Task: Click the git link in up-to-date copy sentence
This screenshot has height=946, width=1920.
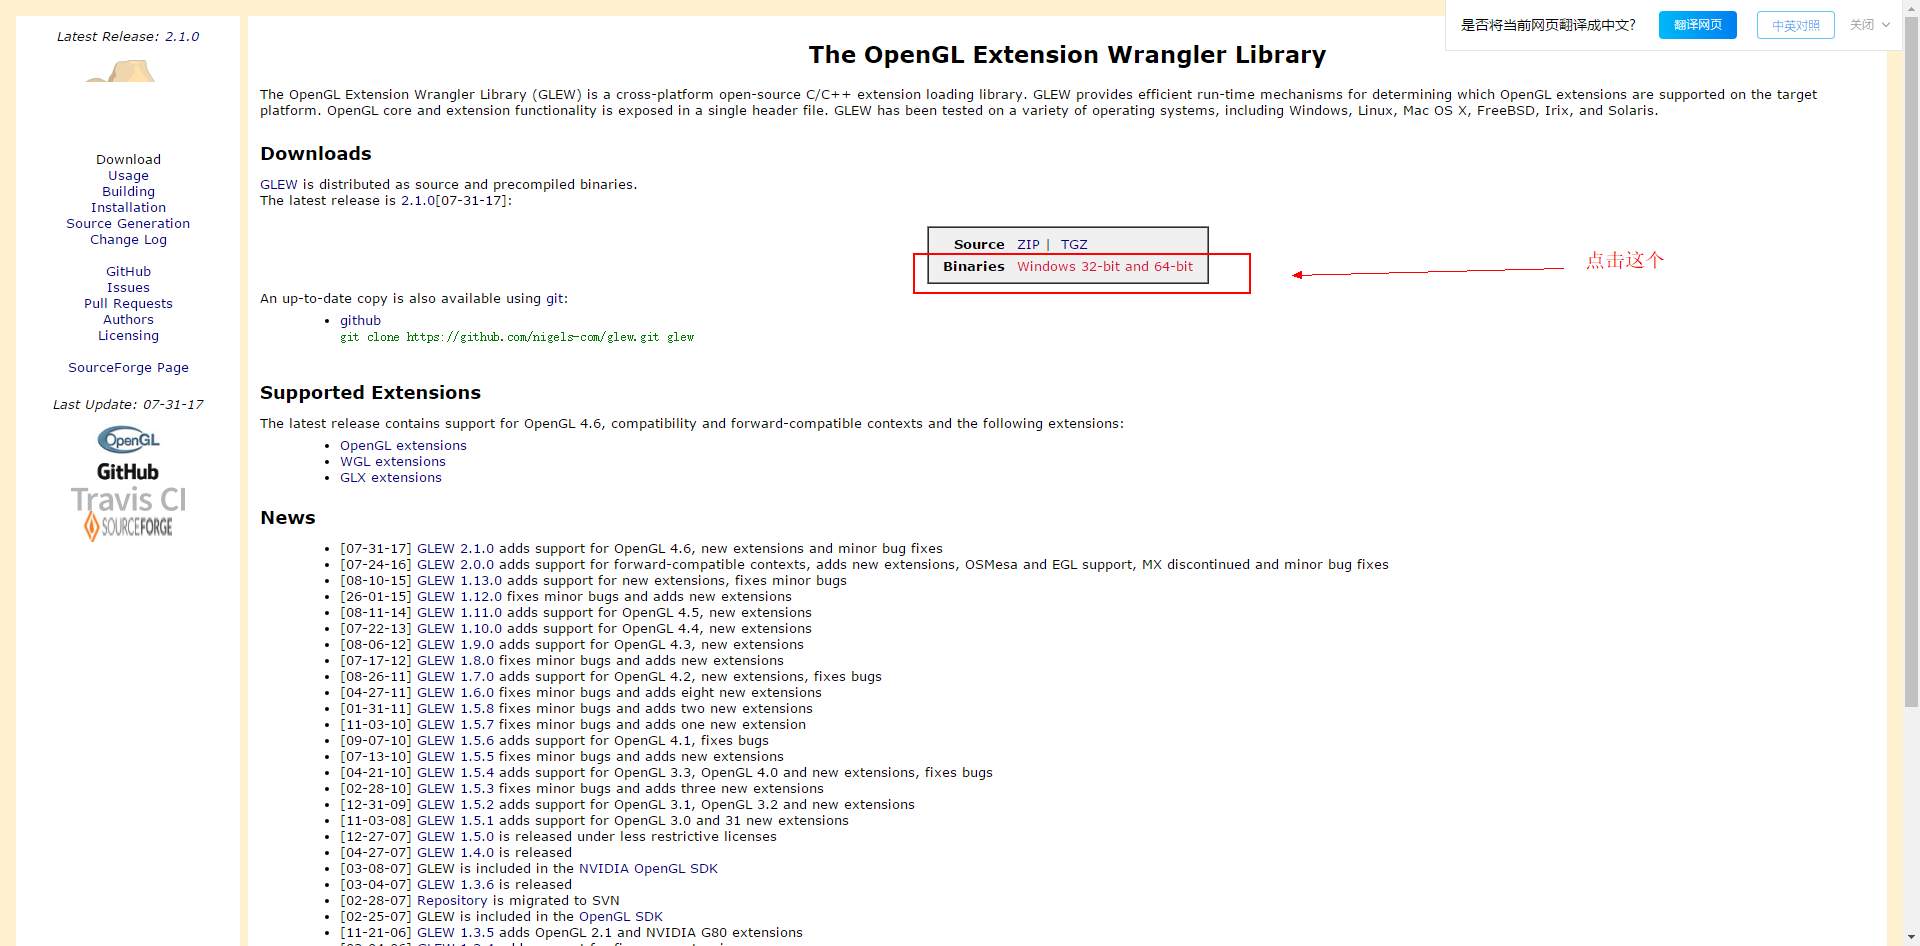Action: coord(555,299)
